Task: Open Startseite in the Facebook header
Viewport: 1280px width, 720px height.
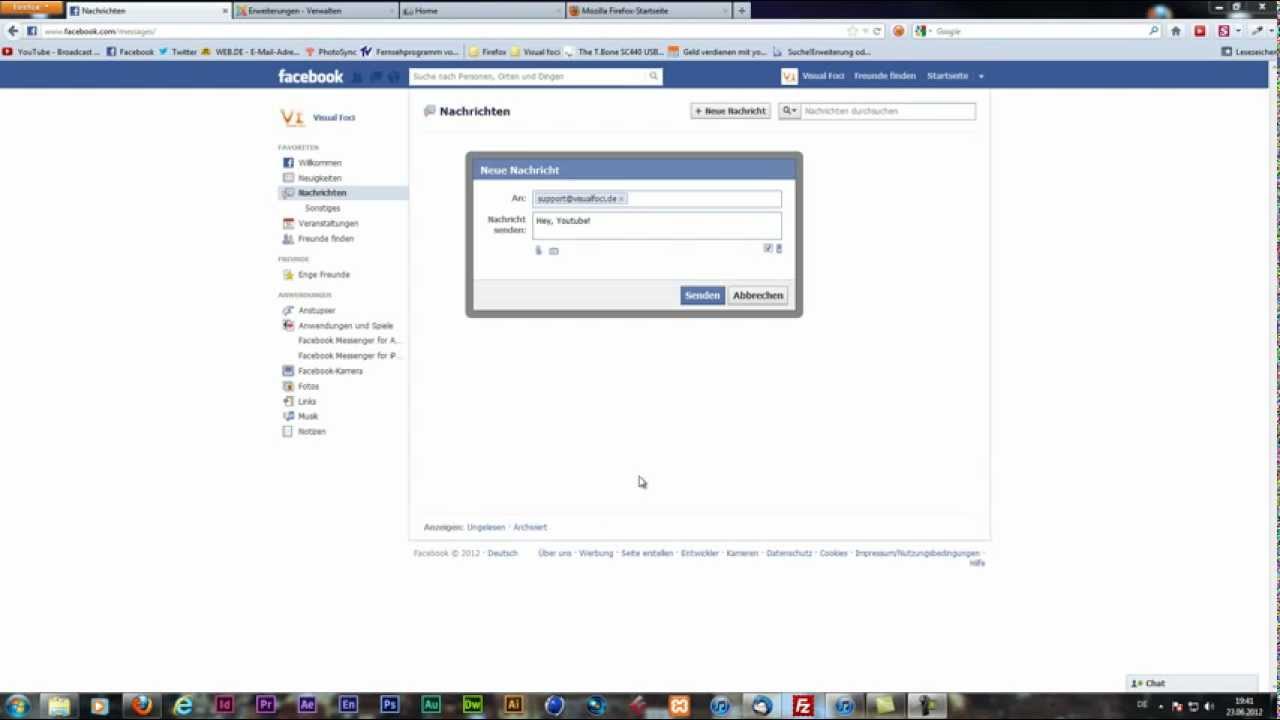Action: [x=947, y=76]
